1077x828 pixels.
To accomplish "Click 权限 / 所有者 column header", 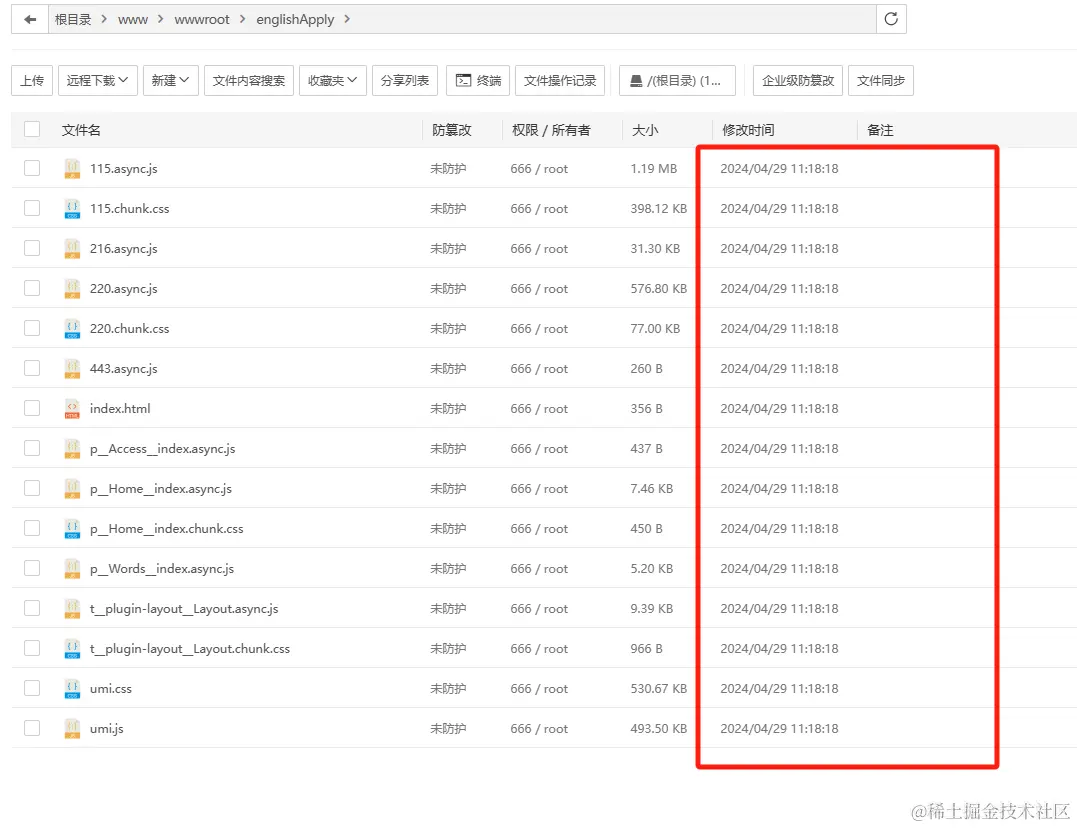I will (x=551, y=130).
